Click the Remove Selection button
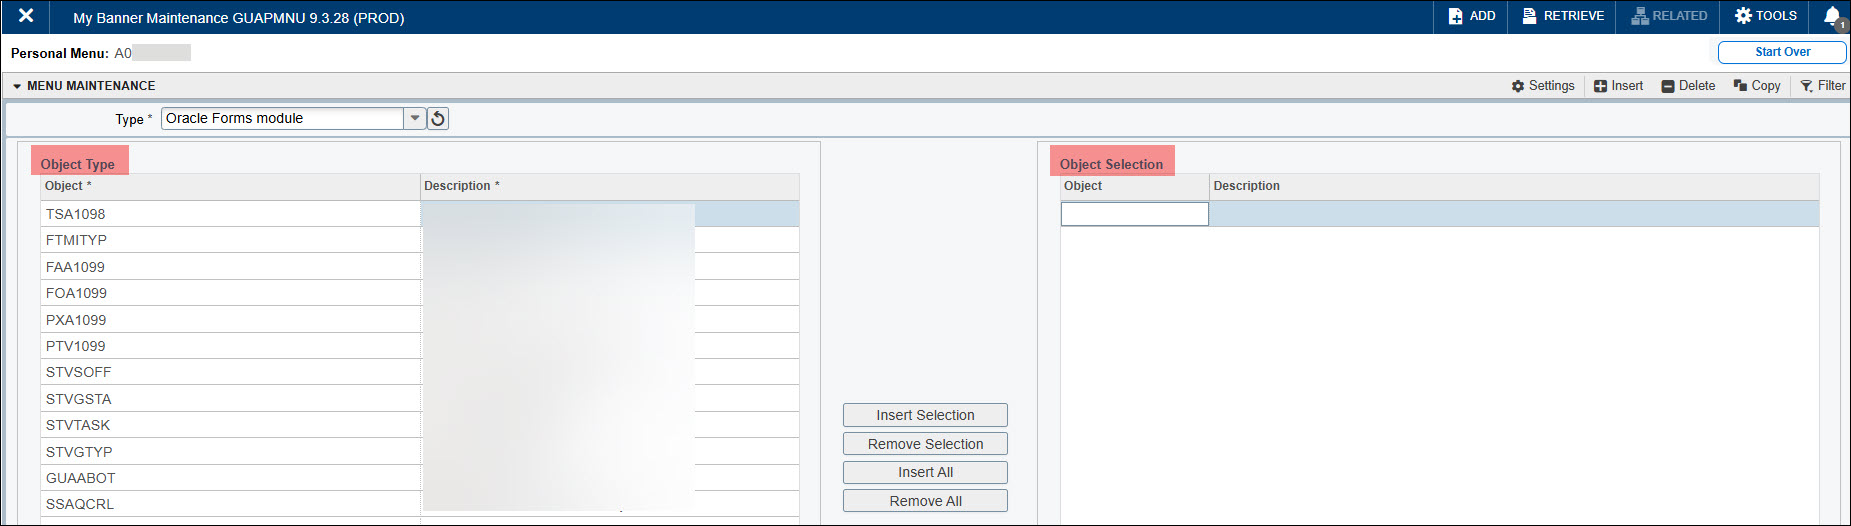The width and height of the screenshot is (1851, 526). point(925,444)
